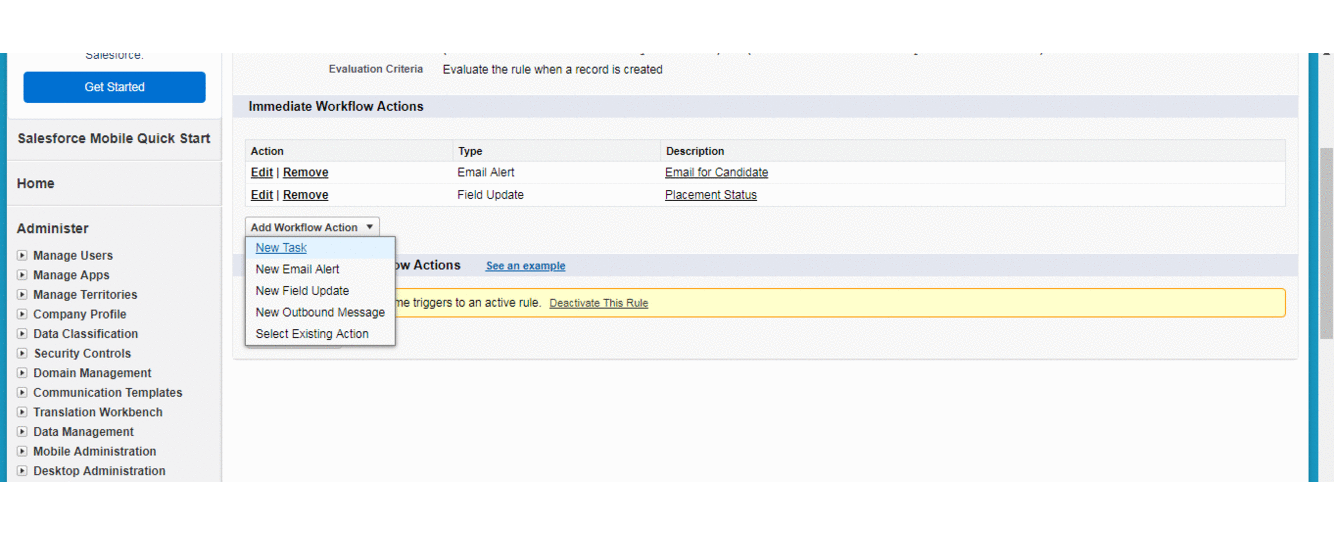Click arrow icon beside Company Profile

(22, 314)
